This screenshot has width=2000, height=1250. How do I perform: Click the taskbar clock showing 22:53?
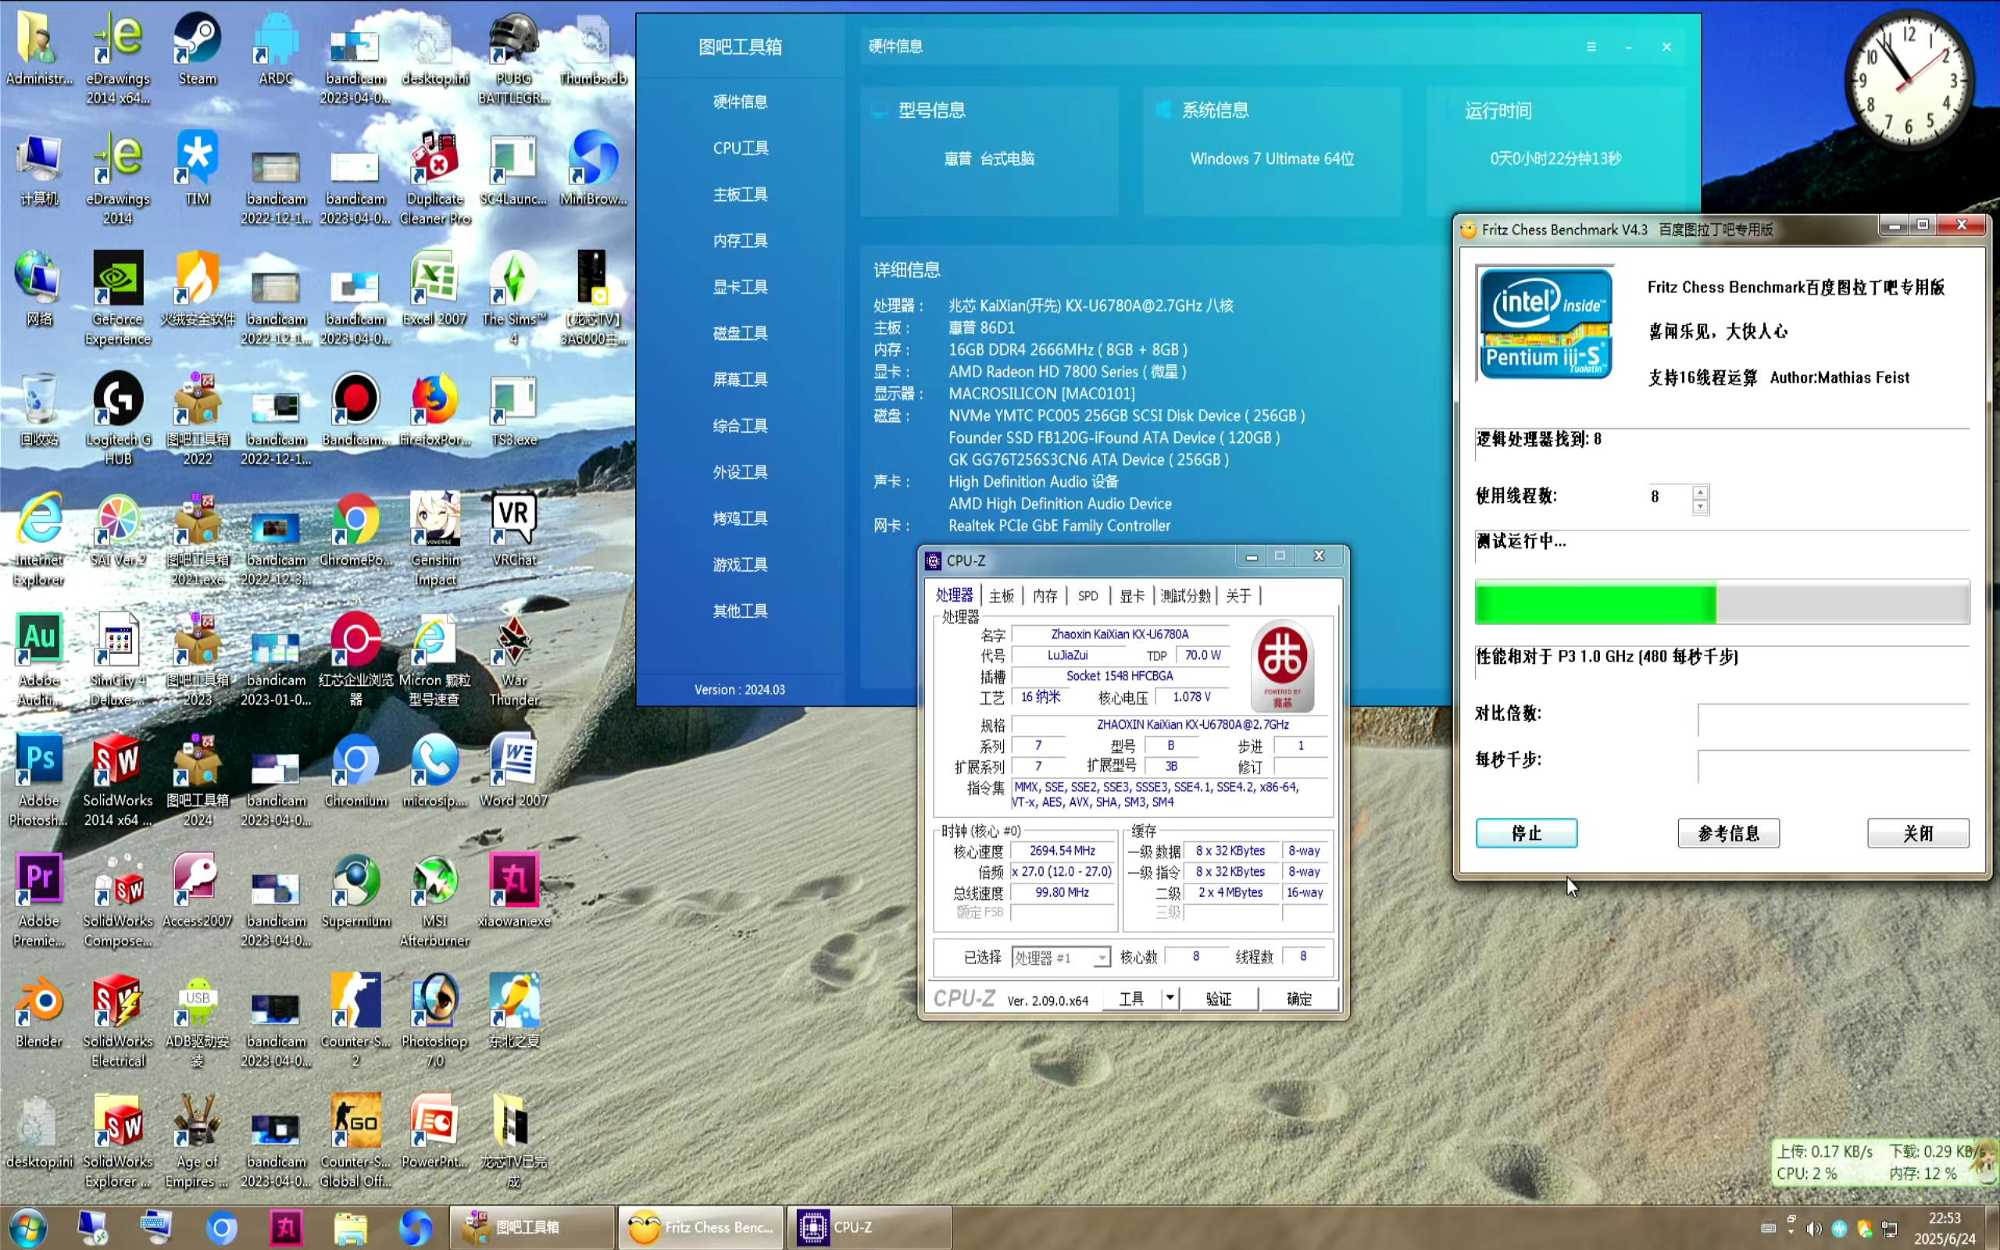pos(1944,1228)
